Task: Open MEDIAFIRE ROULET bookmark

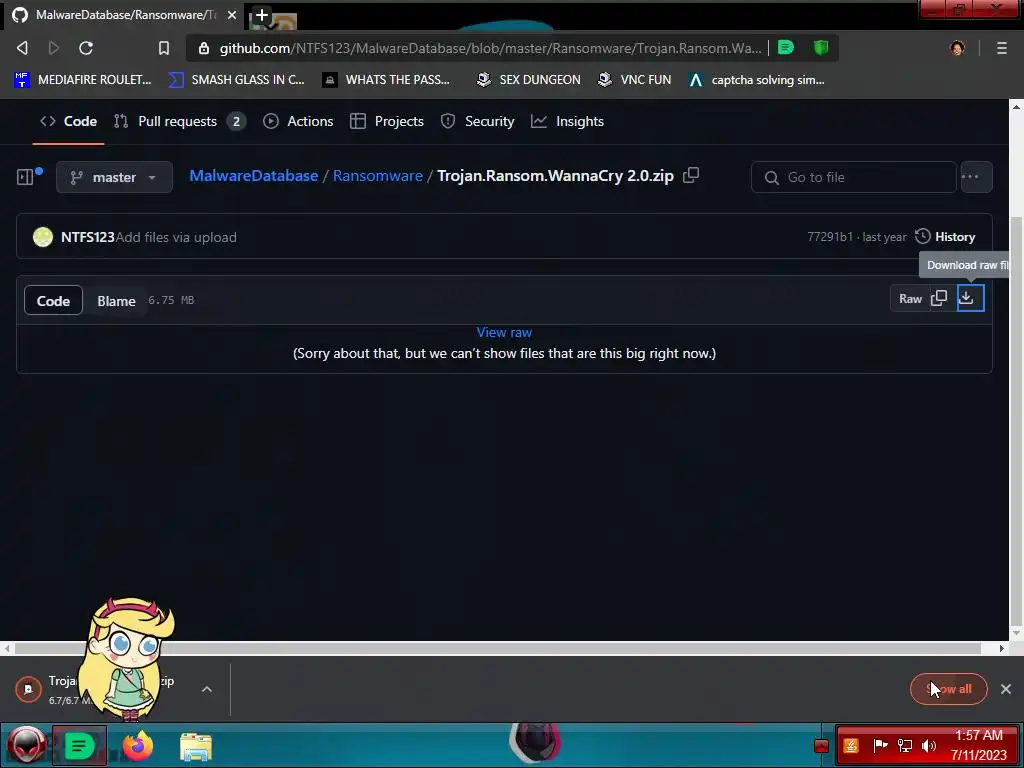Action: (83, 80)
